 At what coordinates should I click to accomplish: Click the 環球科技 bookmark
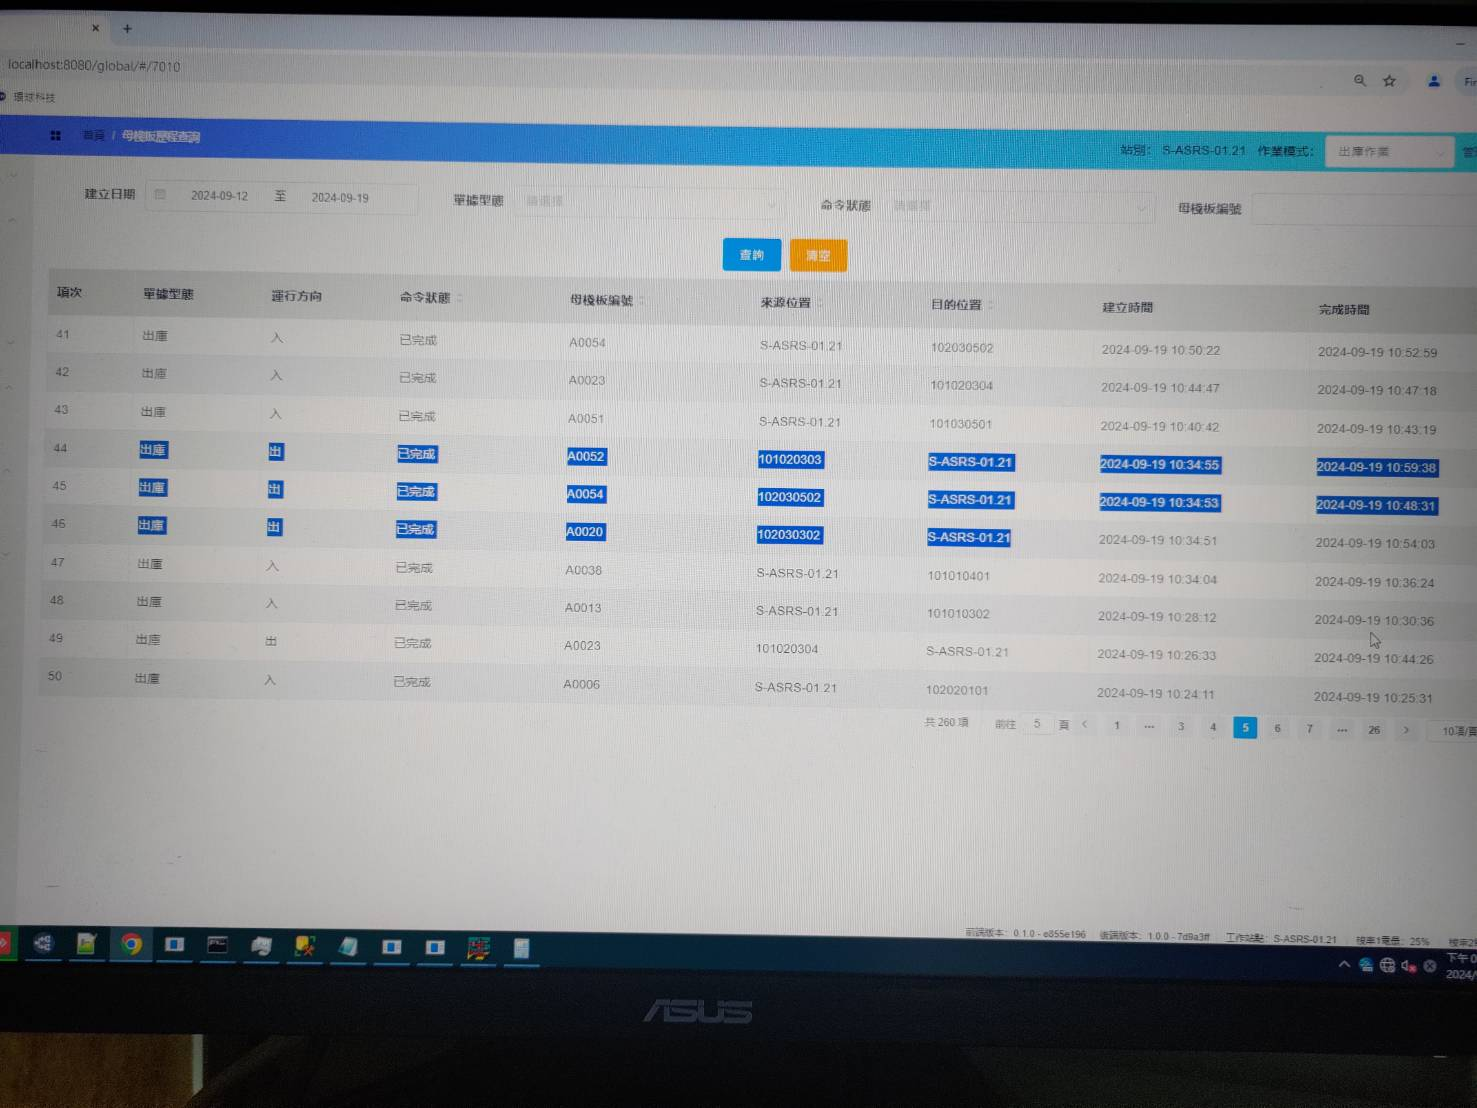click(34, 97)
